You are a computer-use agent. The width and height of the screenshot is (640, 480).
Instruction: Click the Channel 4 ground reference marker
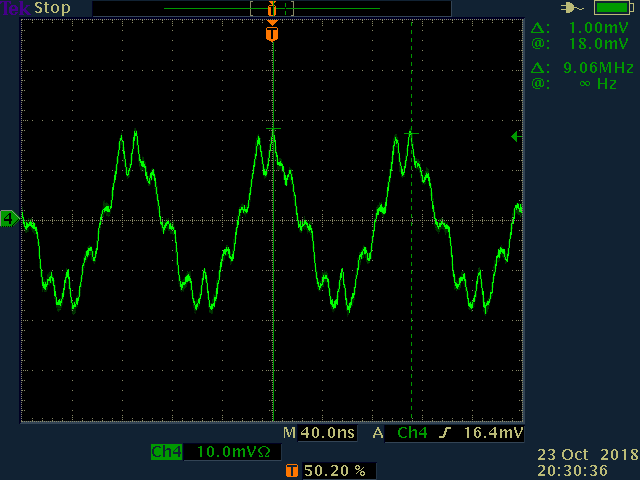[9, 219]
